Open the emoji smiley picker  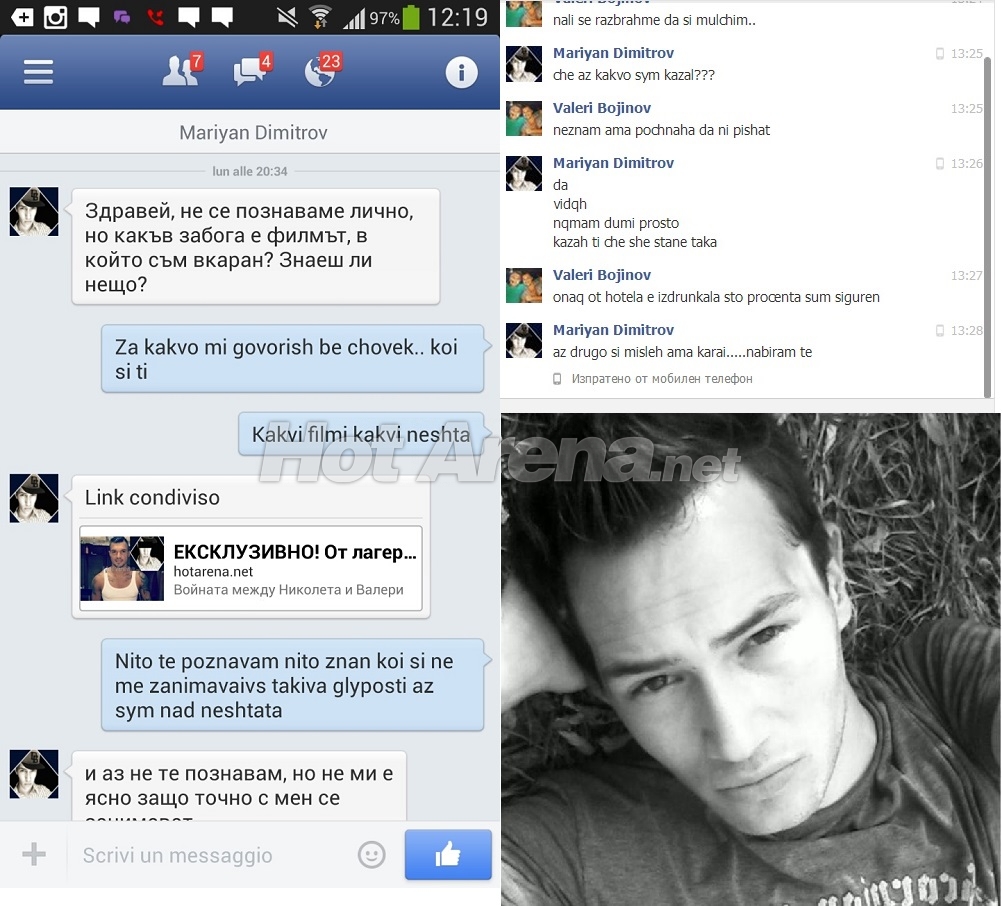click(371, 854)
